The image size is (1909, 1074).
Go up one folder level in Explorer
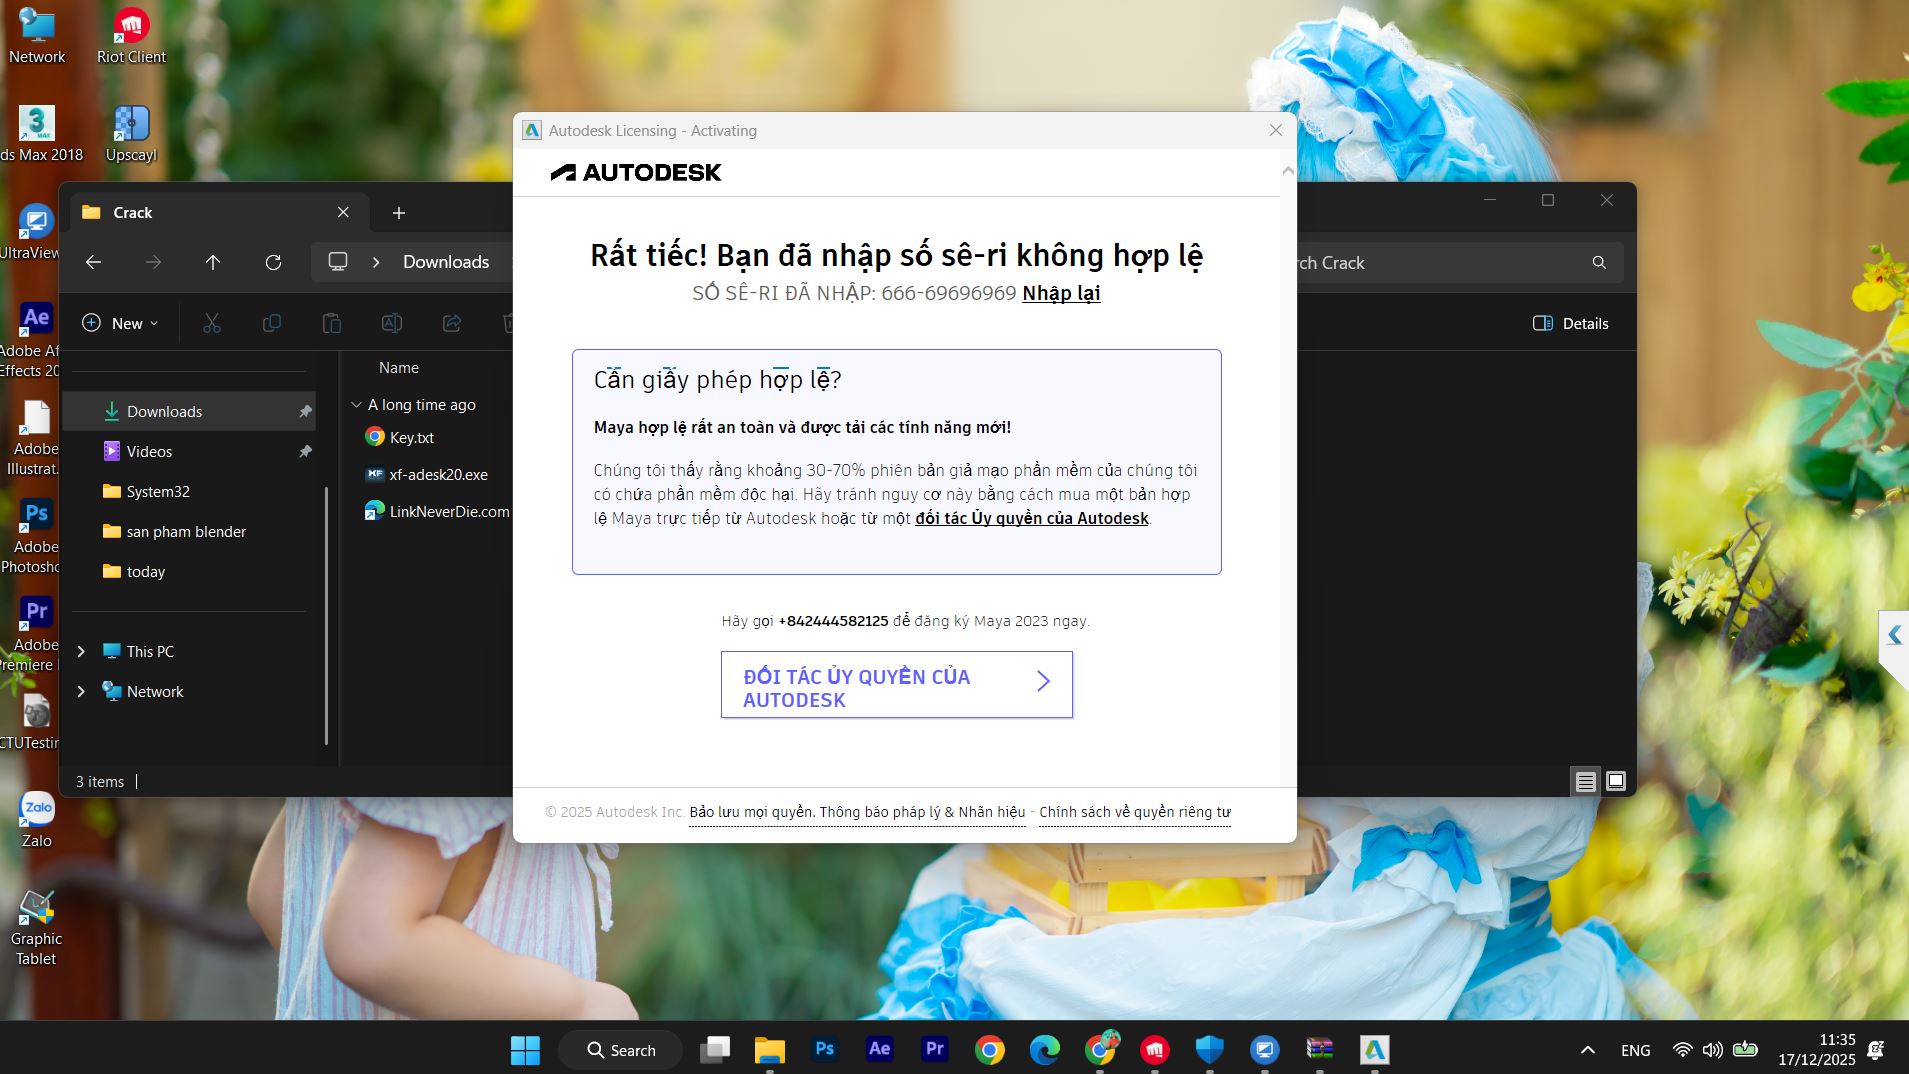pyautogui.click(x=213, y=262)
